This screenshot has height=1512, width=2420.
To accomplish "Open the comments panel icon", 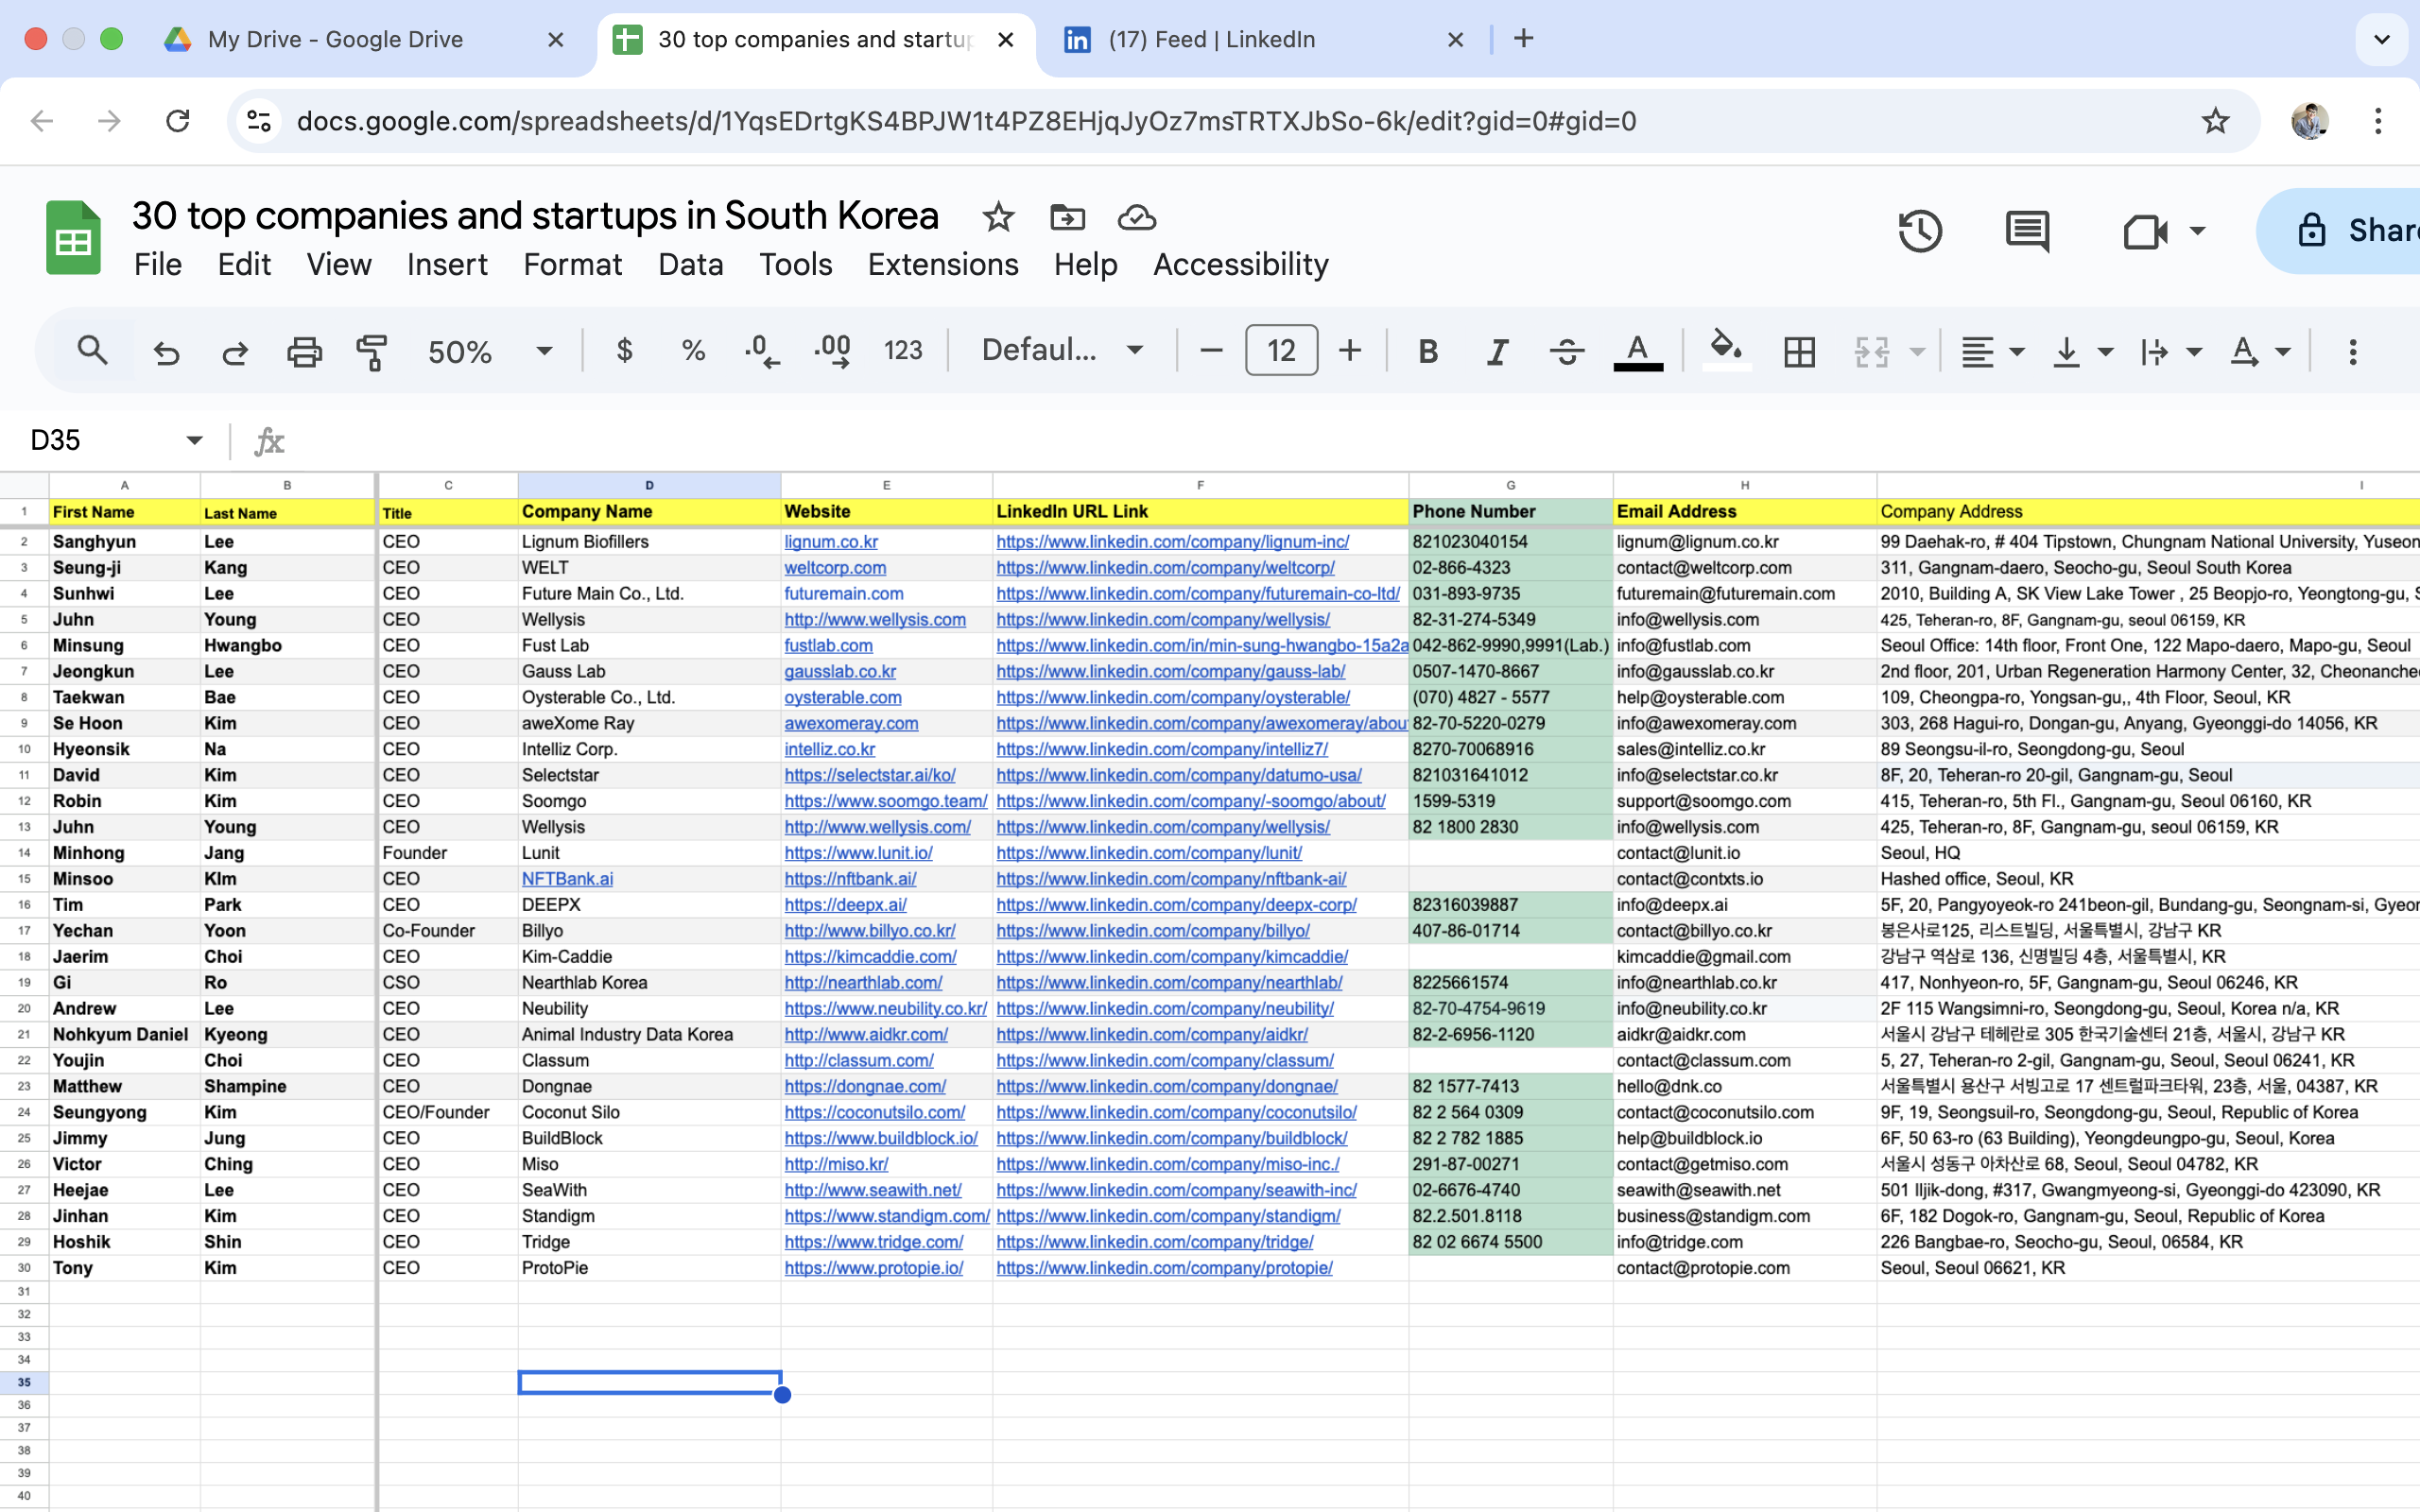I will pos(2027,232).
